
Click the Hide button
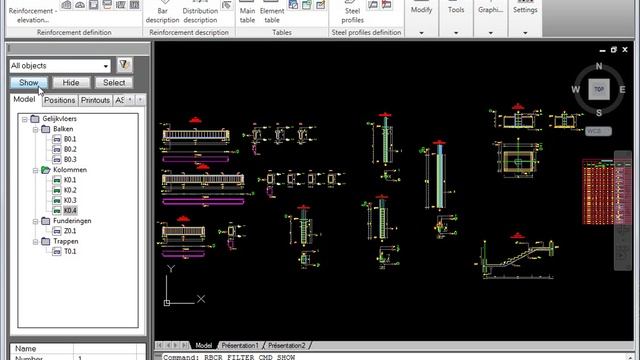(x=71, y=82)
